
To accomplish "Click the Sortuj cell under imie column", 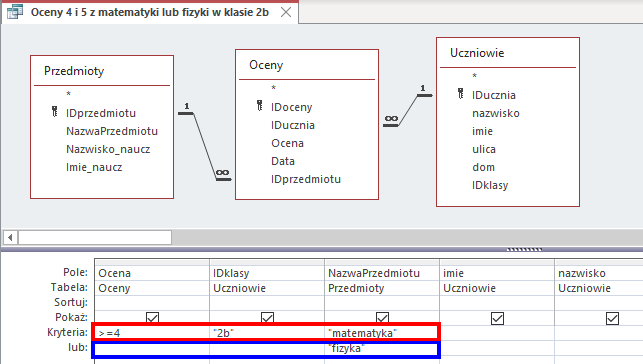I will point(497,303).
